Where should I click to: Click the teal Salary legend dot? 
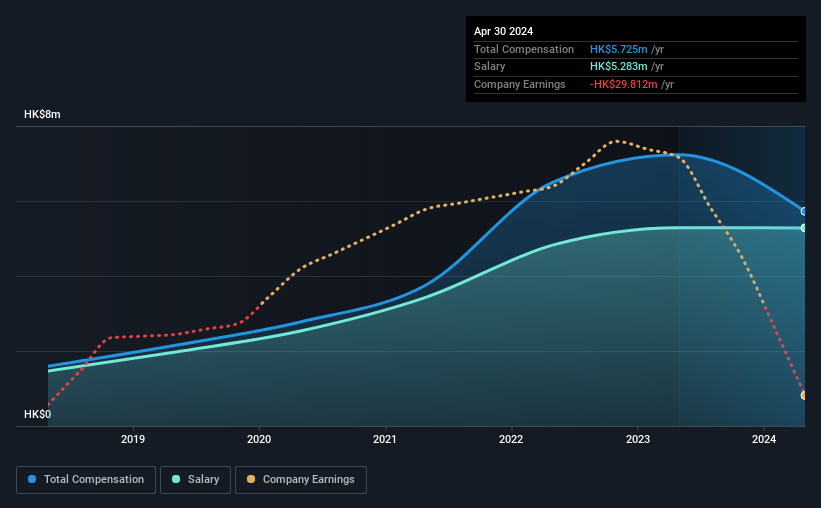pos(176,479)
